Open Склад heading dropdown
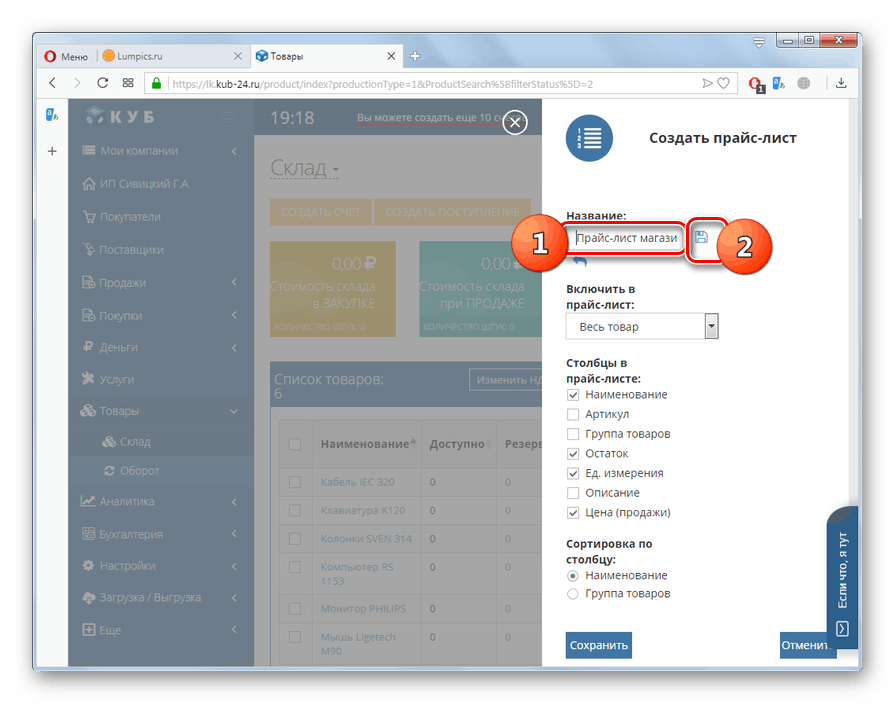Image resolution: width=895 pixels, height=704 pixels. [304, 168]
